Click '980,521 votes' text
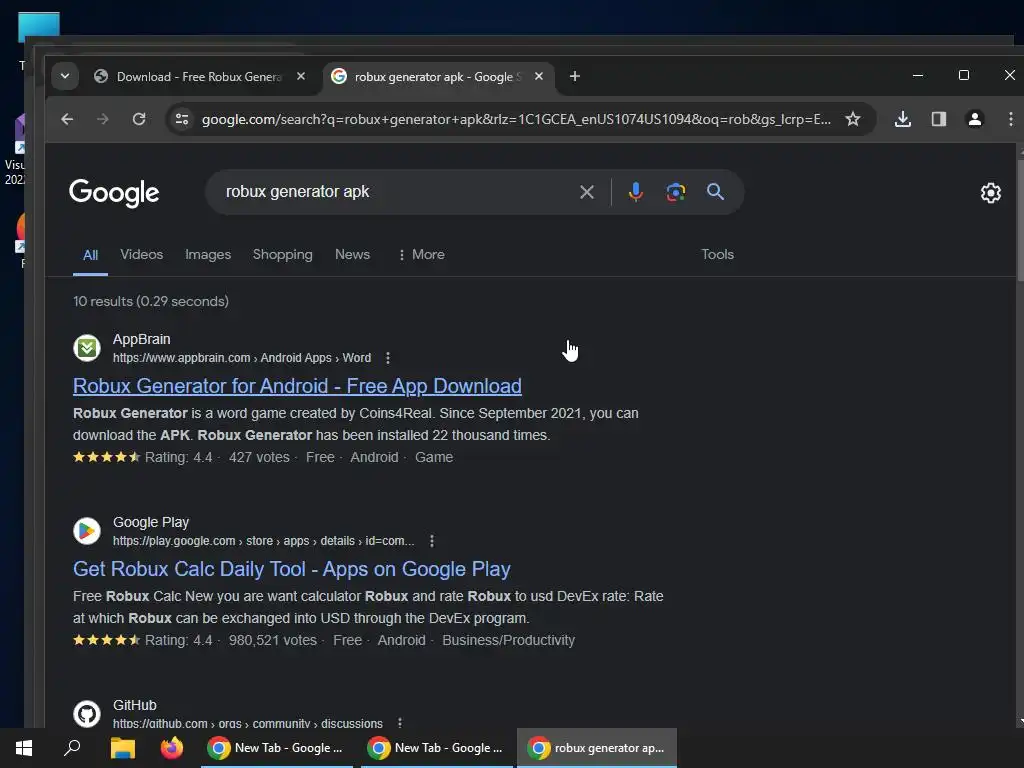 (272, 640)
